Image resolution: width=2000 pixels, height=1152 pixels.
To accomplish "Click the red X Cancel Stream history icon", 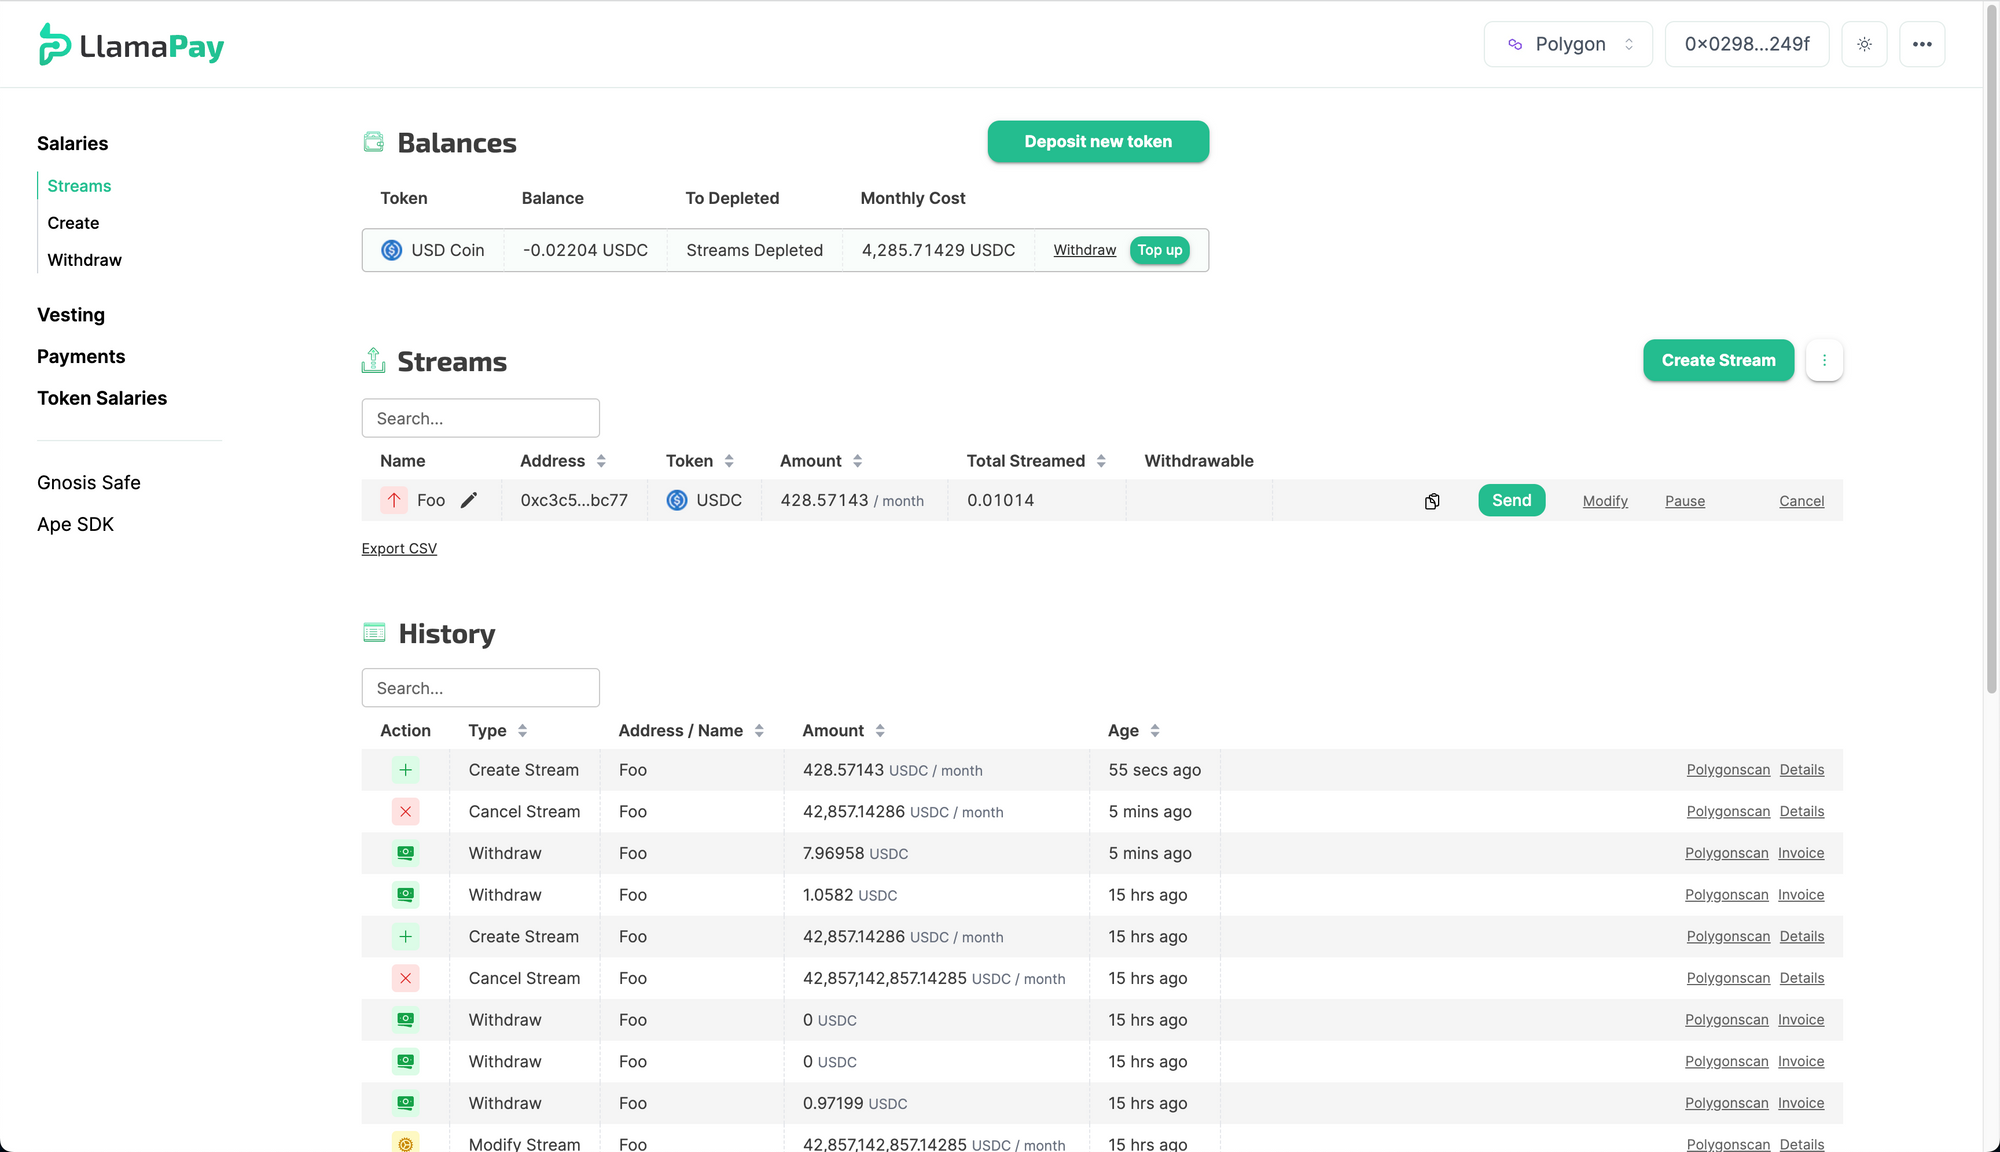I will coord(405,812).
